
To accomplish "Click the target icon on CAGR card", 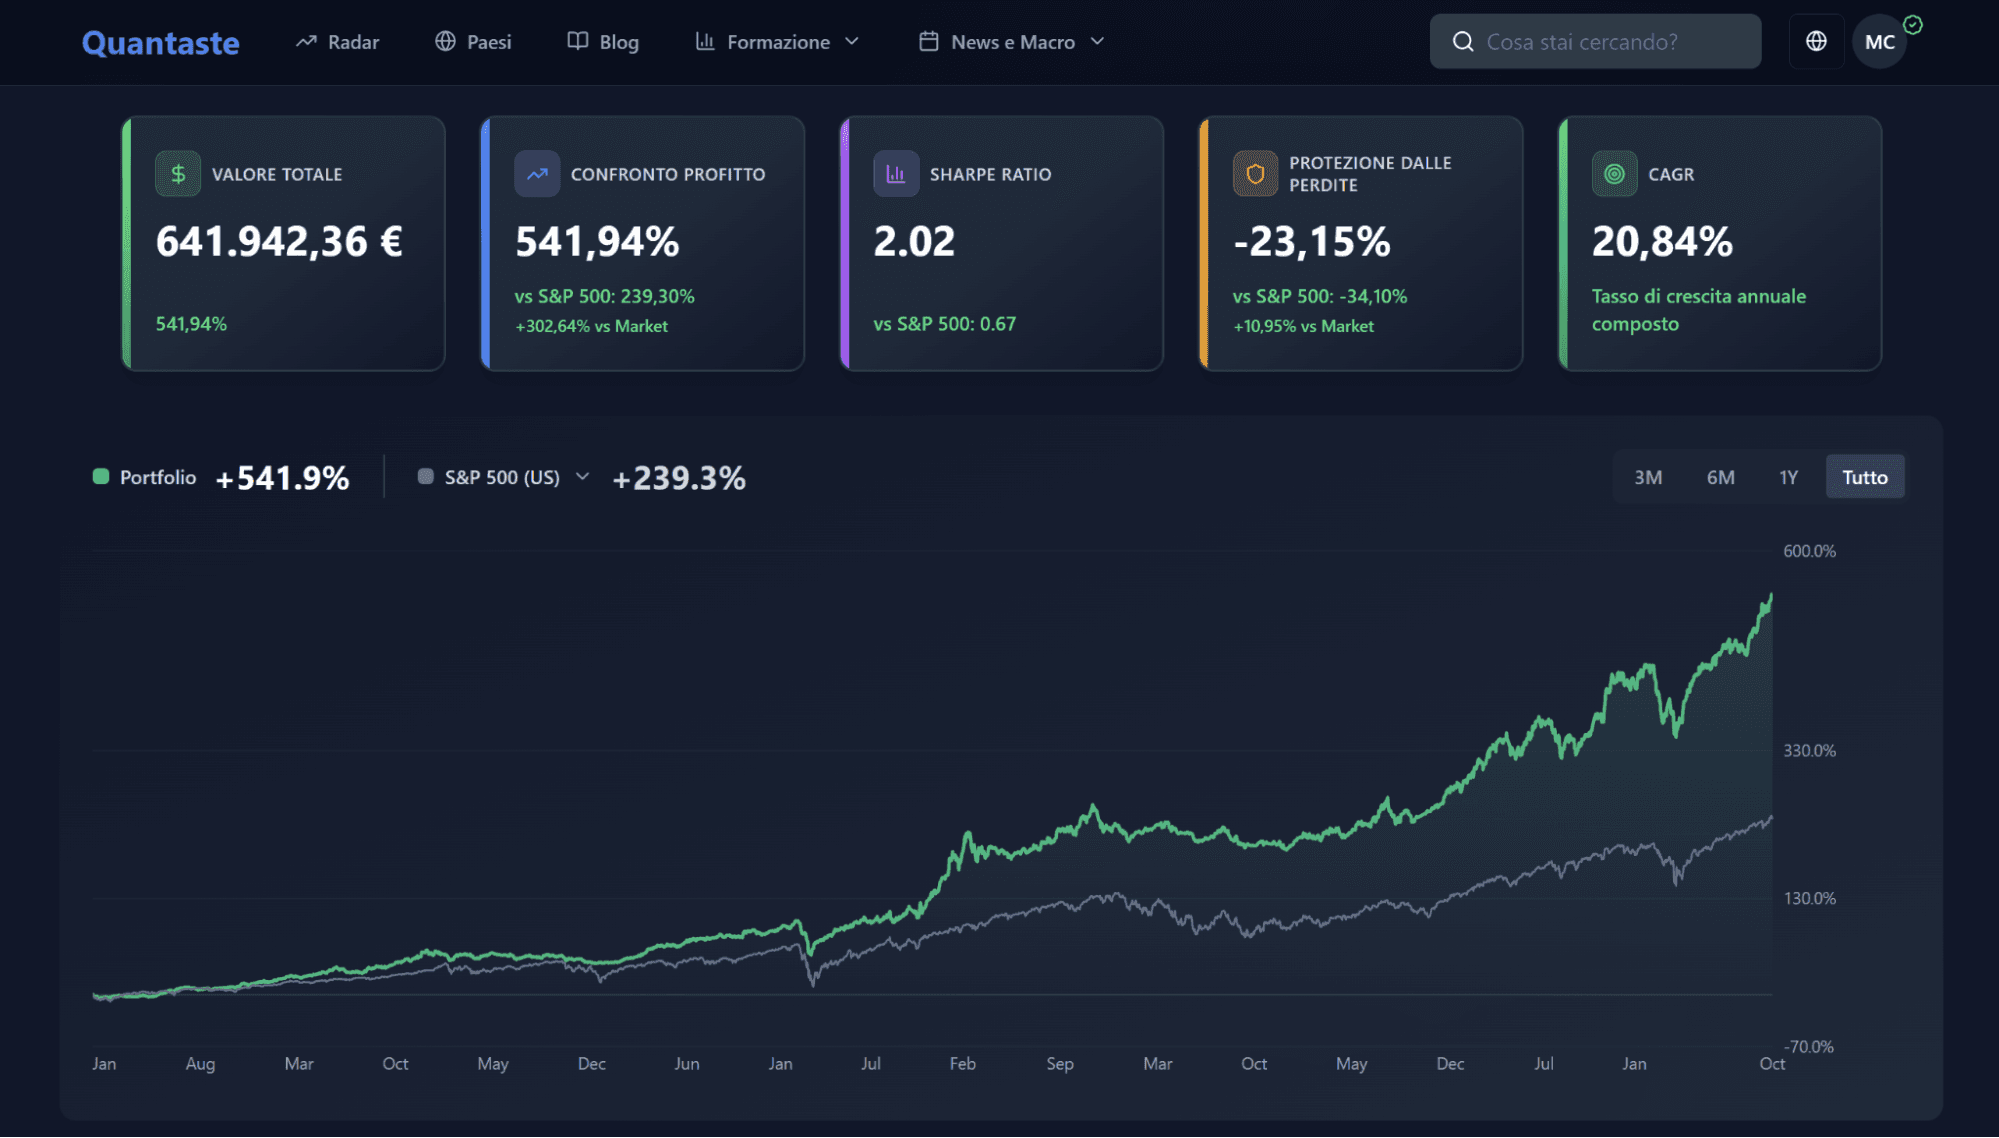I will [1614, 173].
